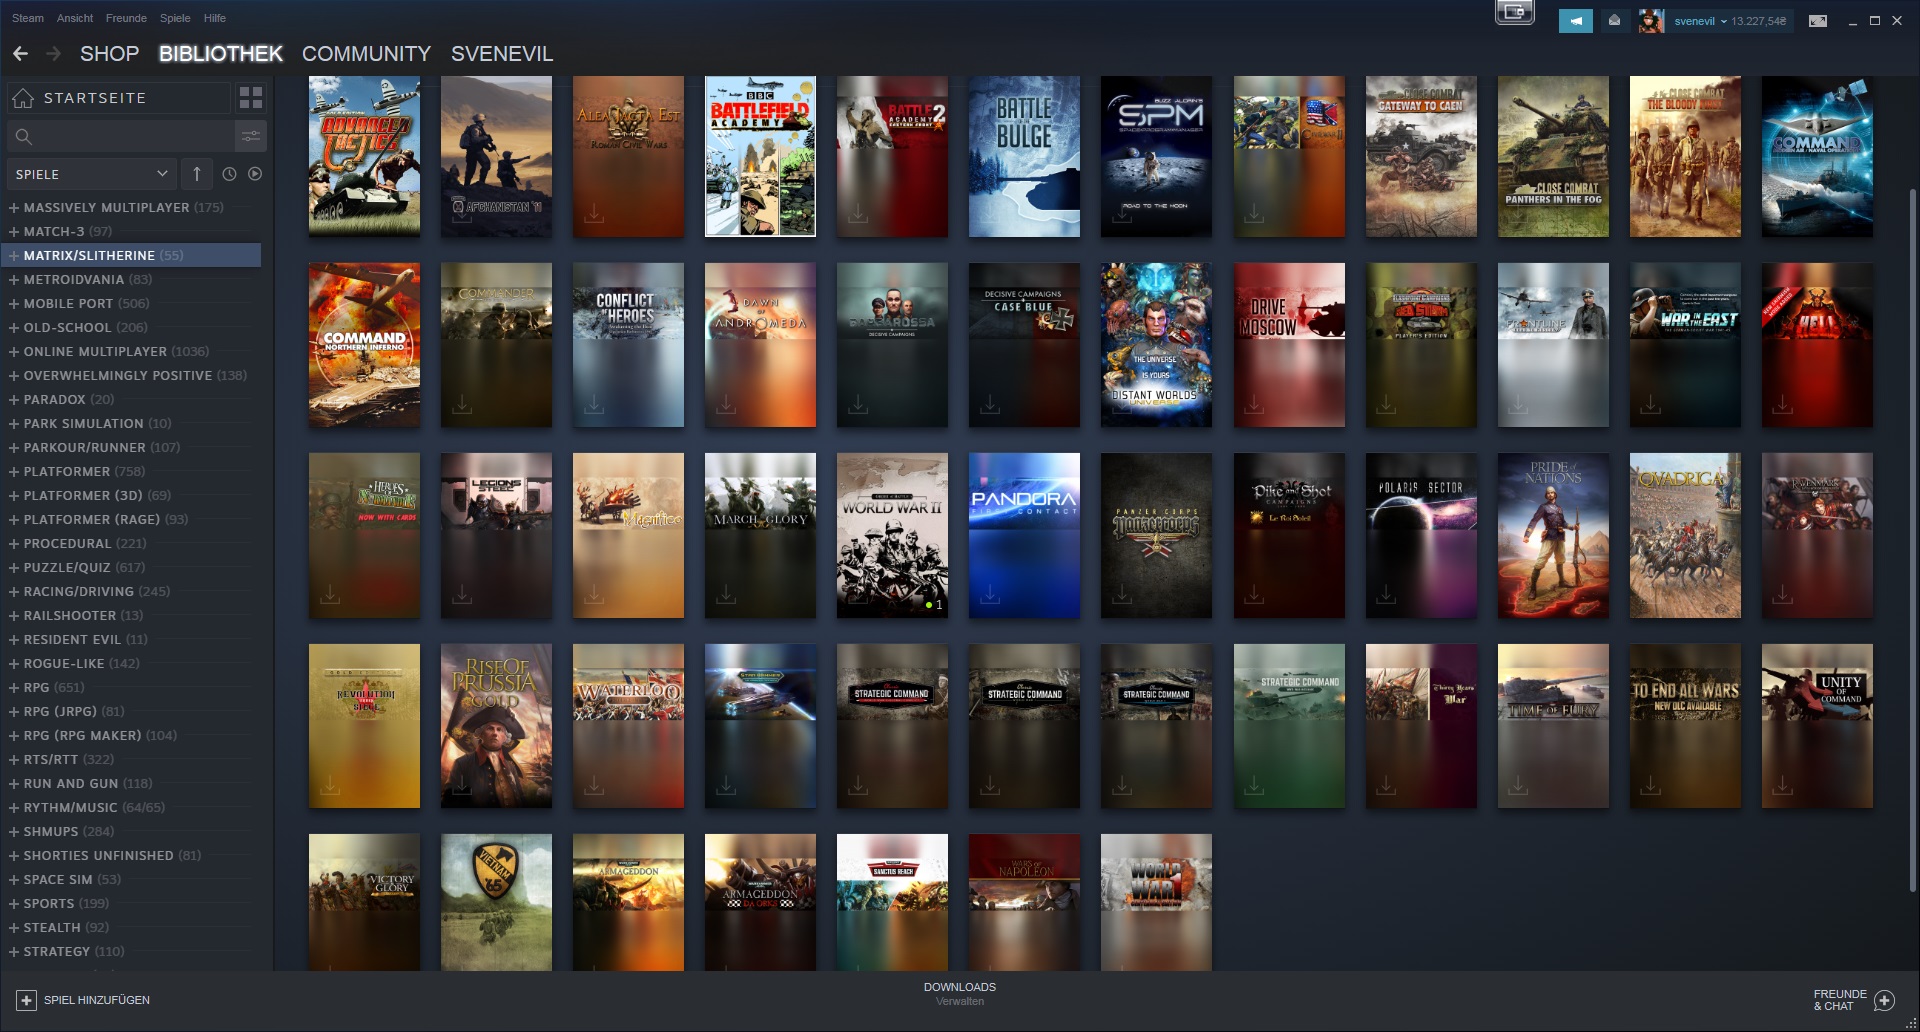The image size is (1920, 1032).
Task: Switch to the COMMUNITY tab
Action: point(366,54)
